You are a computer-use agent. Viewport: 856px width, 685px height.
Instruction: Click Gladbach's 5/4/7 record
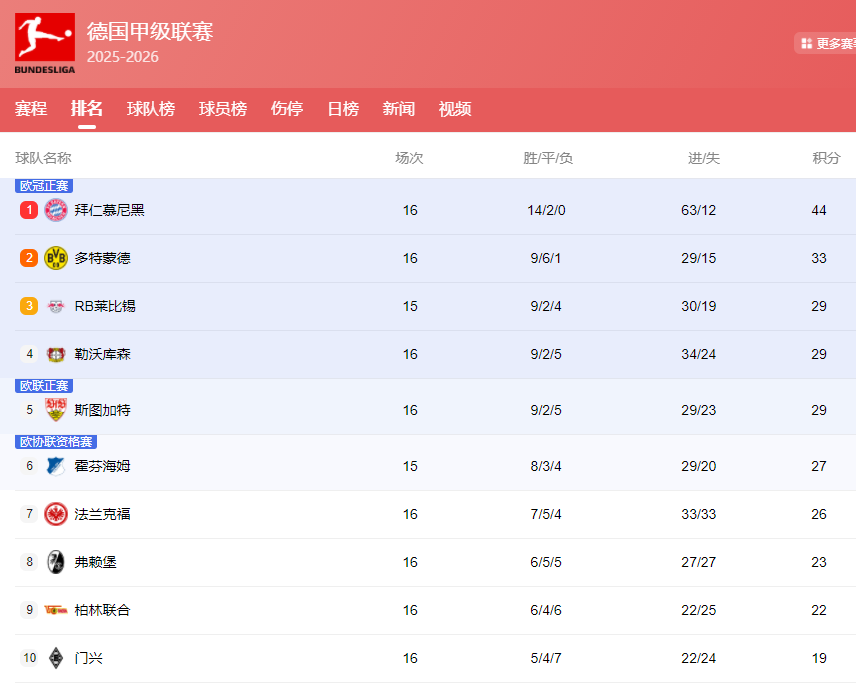545,658
